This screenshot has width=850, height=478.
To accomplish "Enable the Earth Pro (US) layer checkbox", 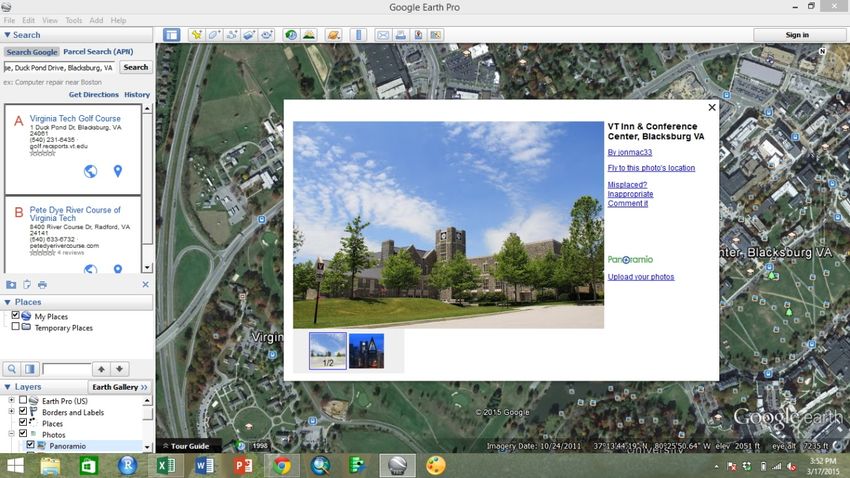I will 23,400.
